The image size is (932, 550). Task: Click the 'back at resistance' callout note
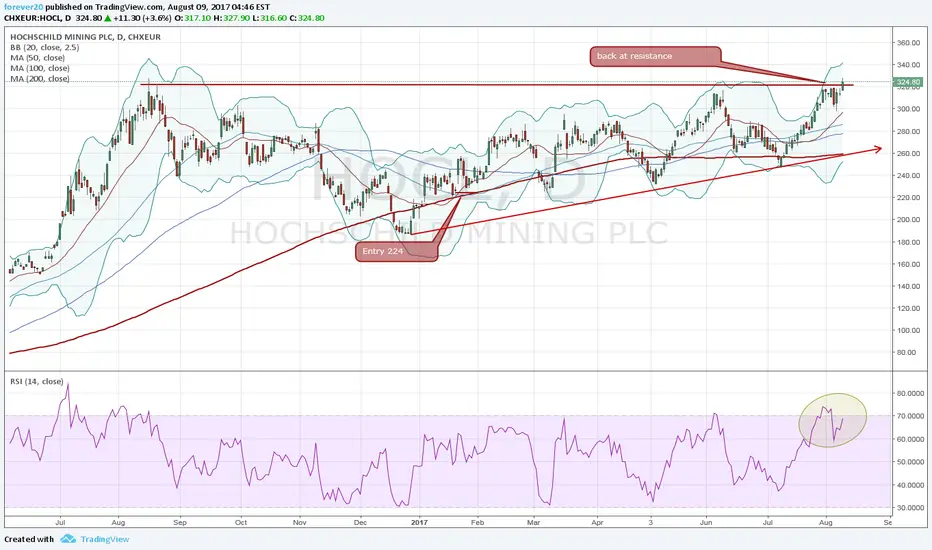point(655,56)
